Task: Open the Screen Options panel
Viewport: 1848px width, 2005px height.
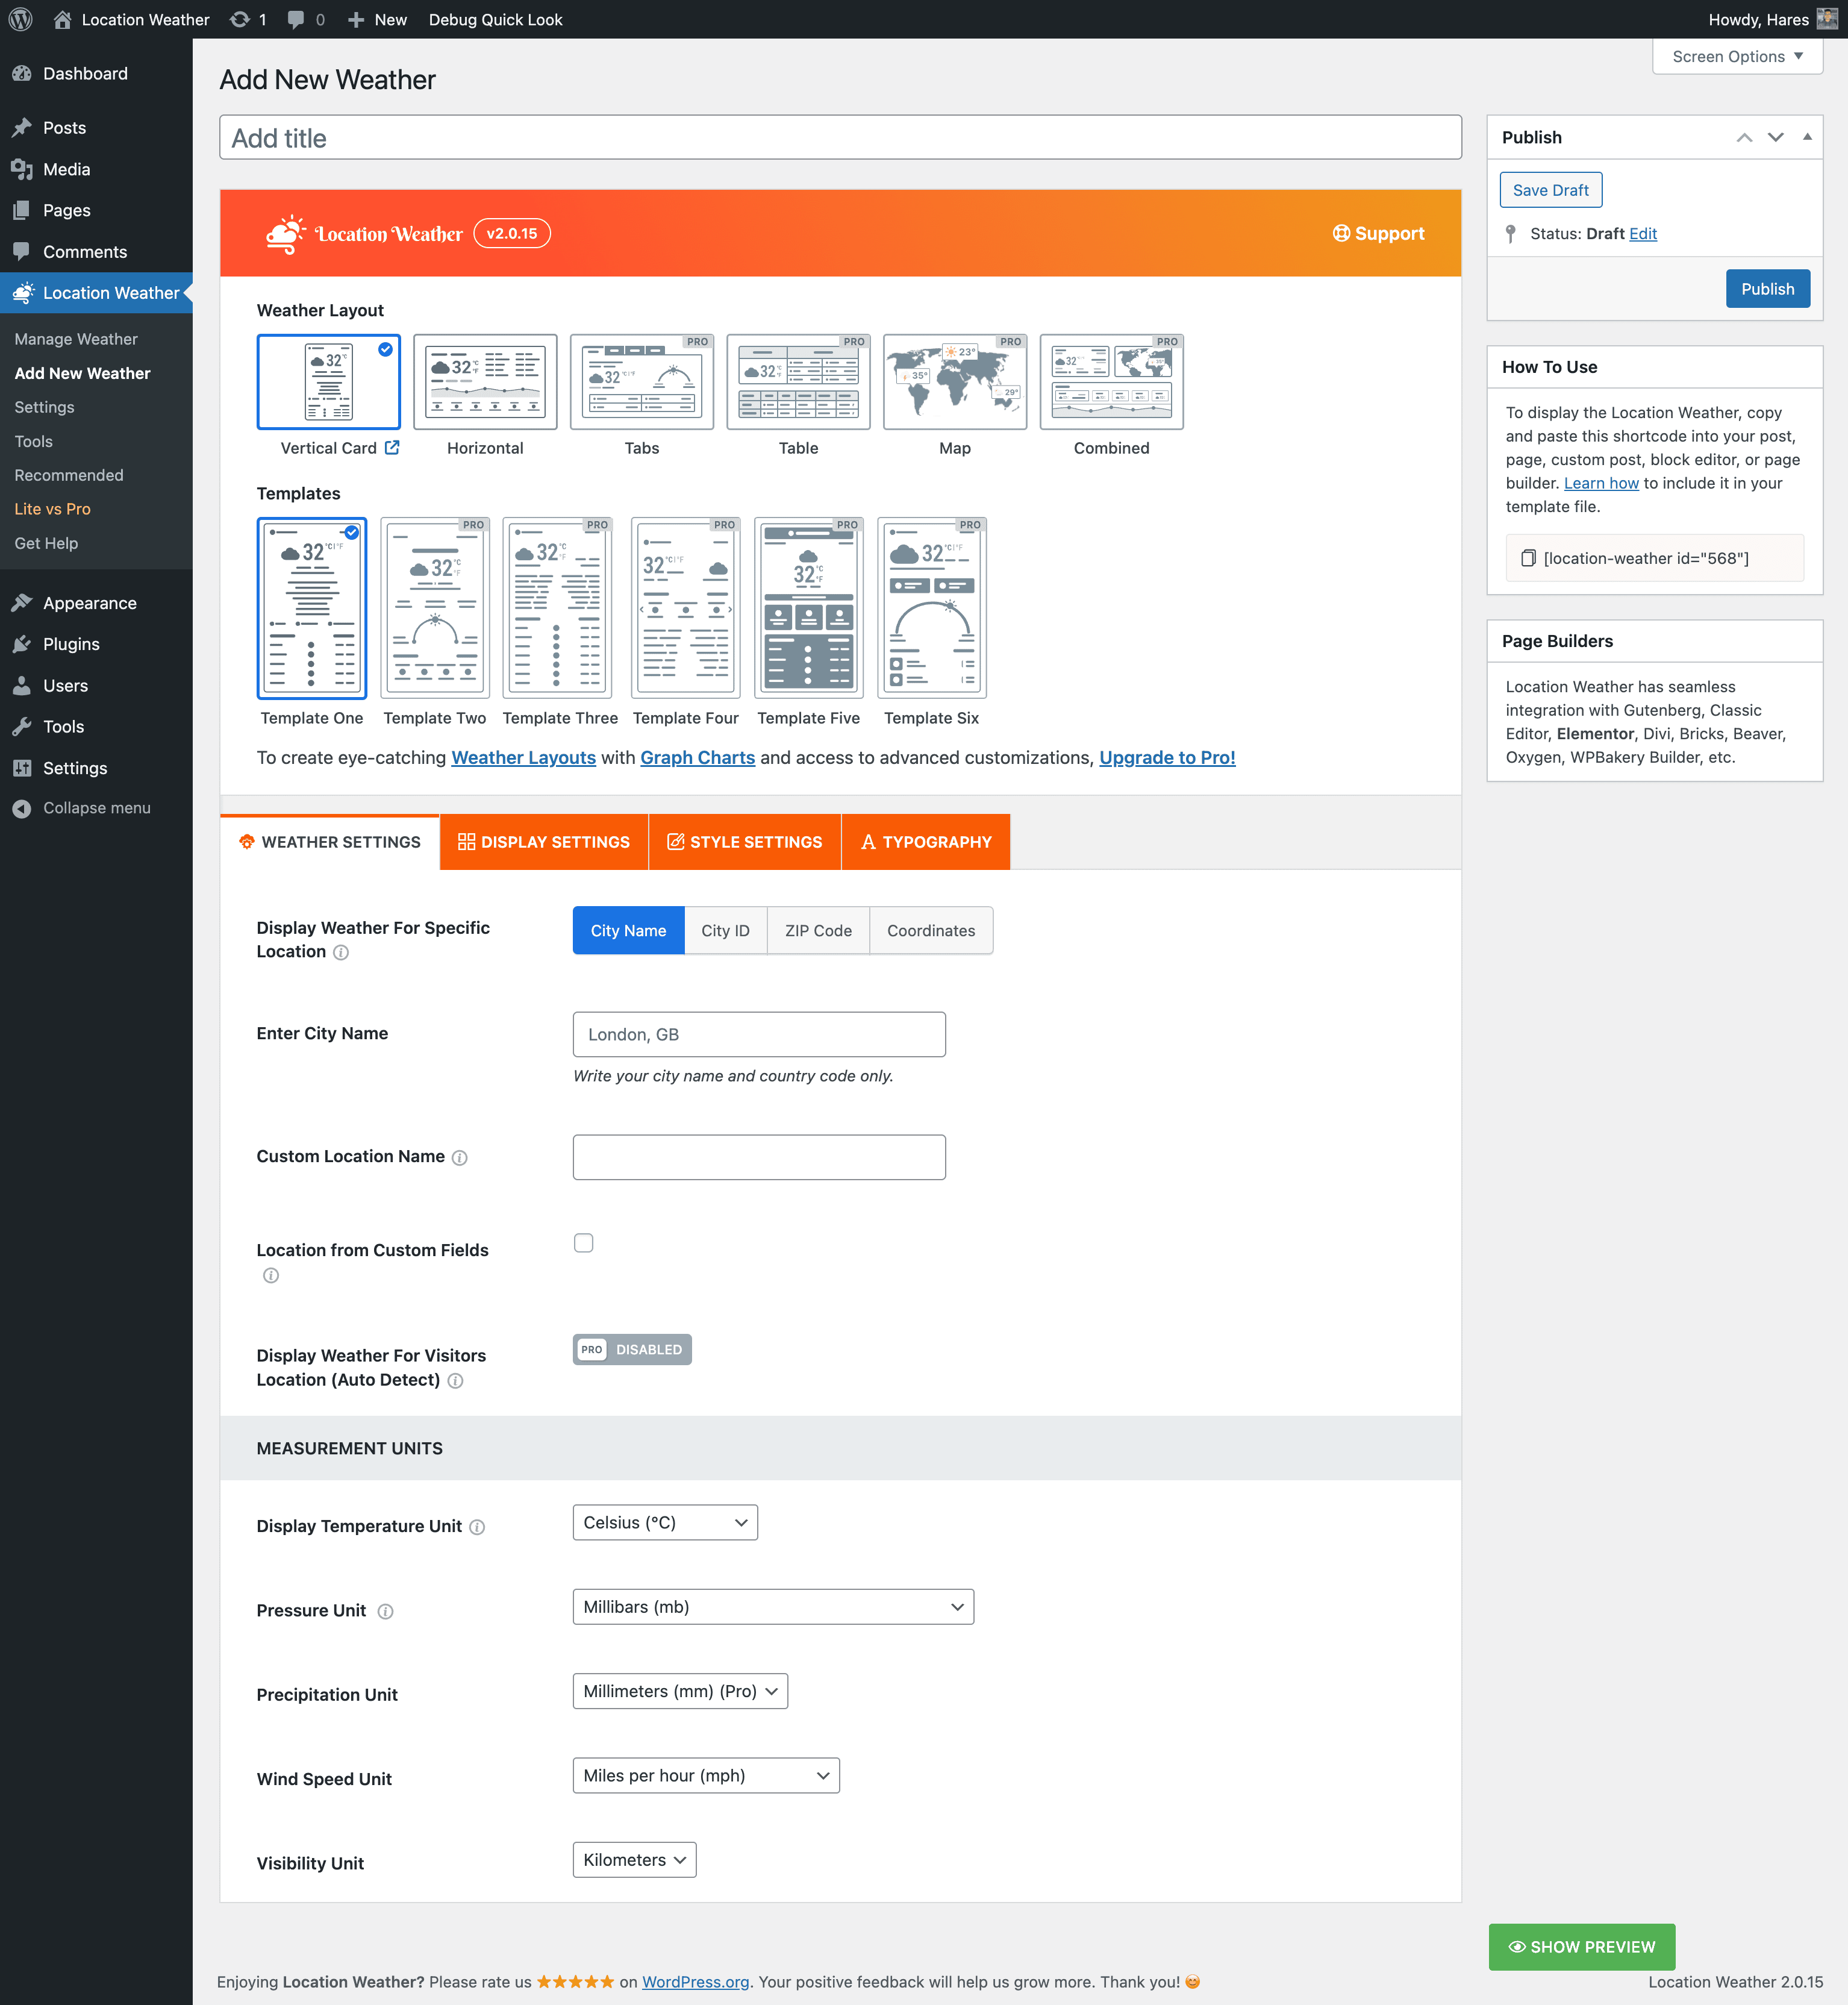Action: (x=1737, y=56)
